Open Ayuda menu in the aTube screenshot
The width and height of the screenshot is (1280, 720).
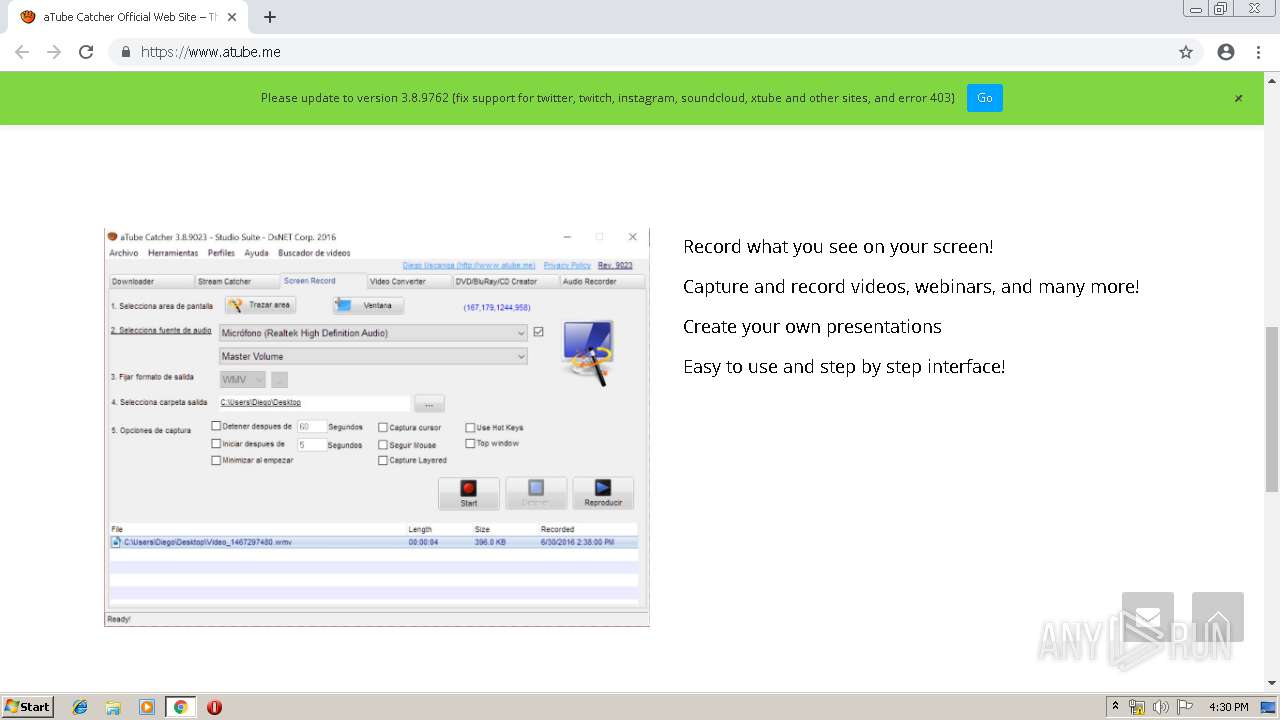pos(257,253)
